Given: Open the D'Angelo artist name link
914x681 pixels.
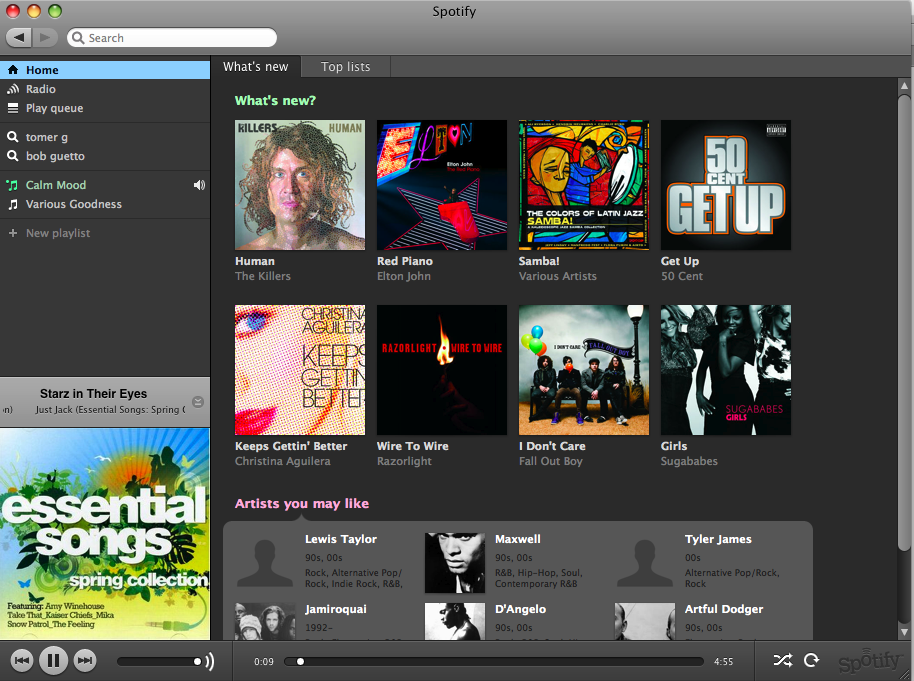Looking at the screenshot, I should click(x=521, y=609).
